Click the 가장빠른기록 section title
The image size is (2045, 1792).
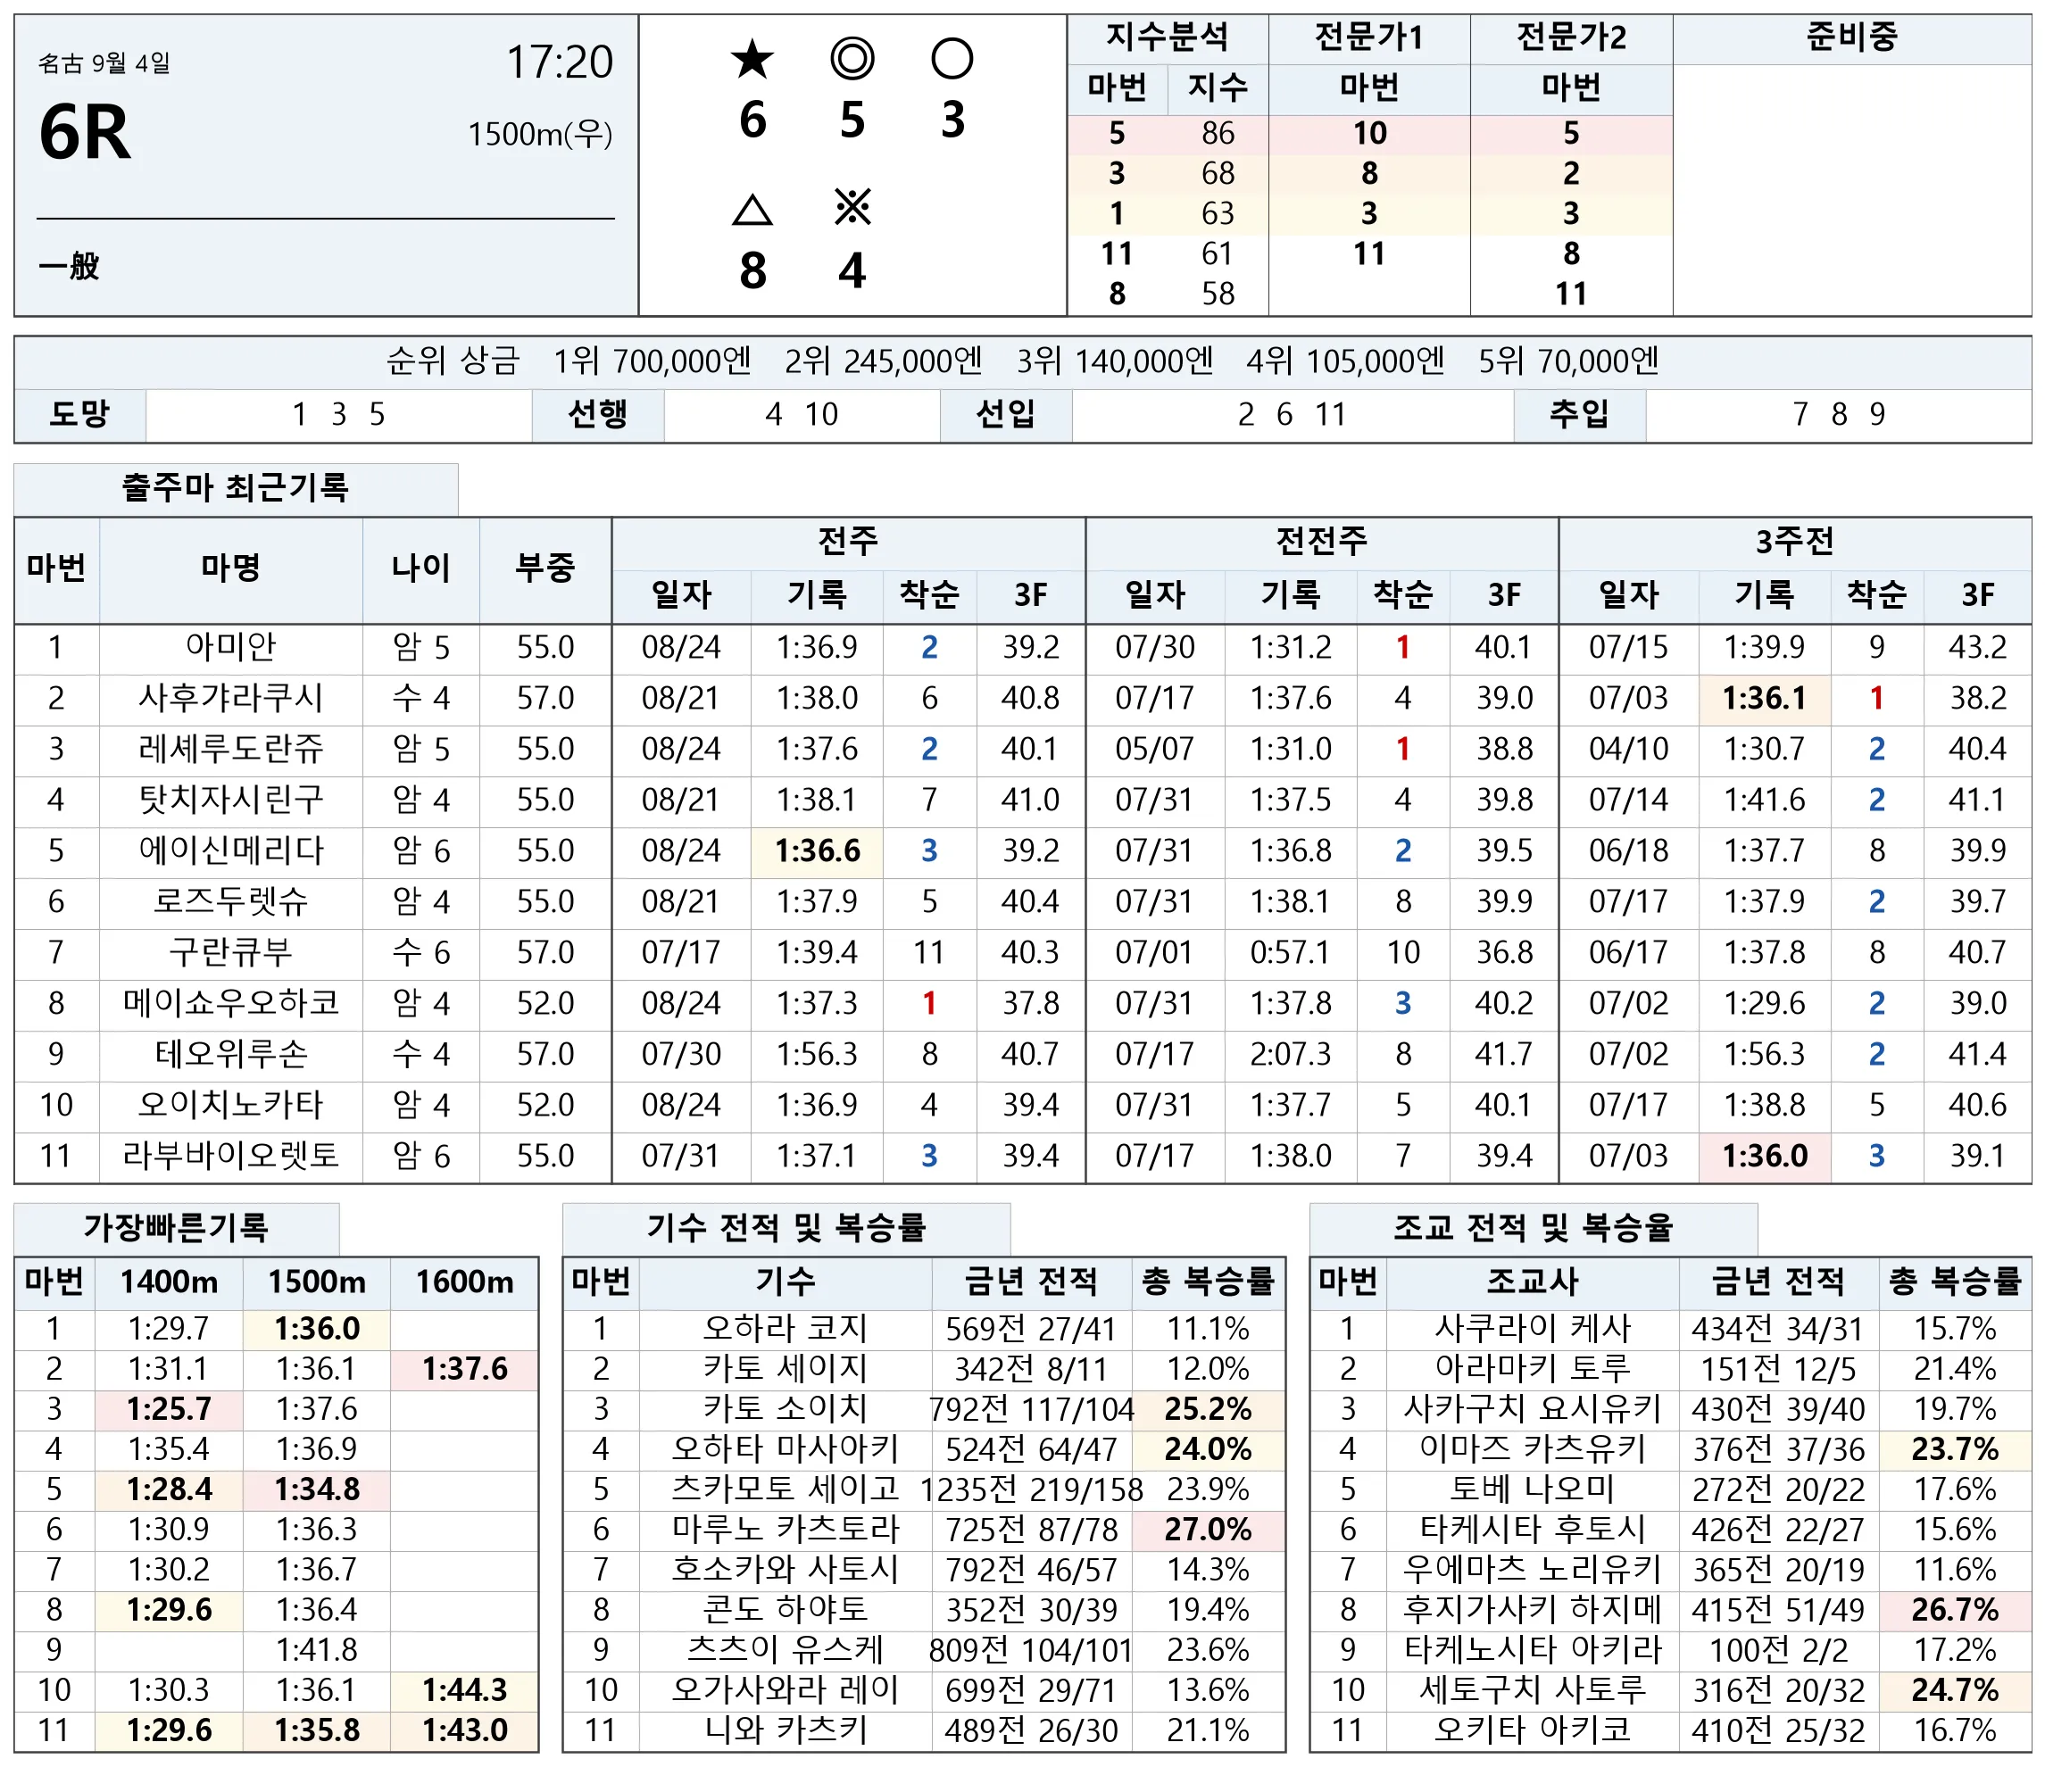(176, 1227)
